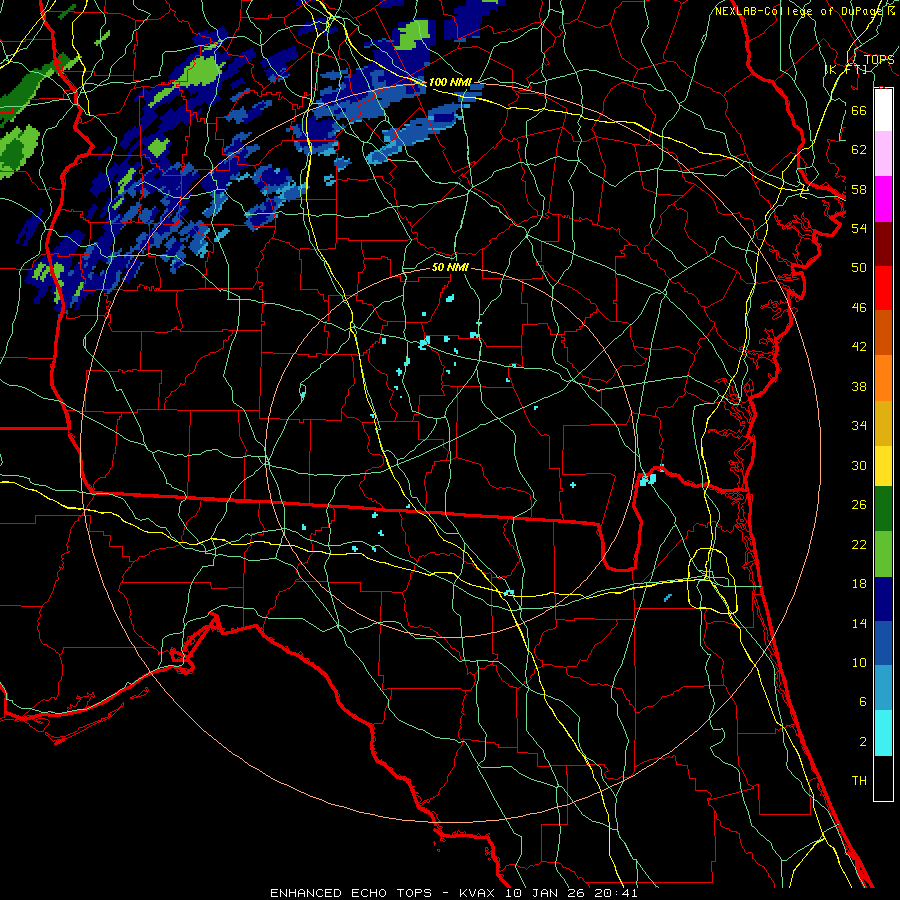The width and height of the screenshot is (900, 900).
Task: Click the legend value '50'
Action: pos(859,267)
